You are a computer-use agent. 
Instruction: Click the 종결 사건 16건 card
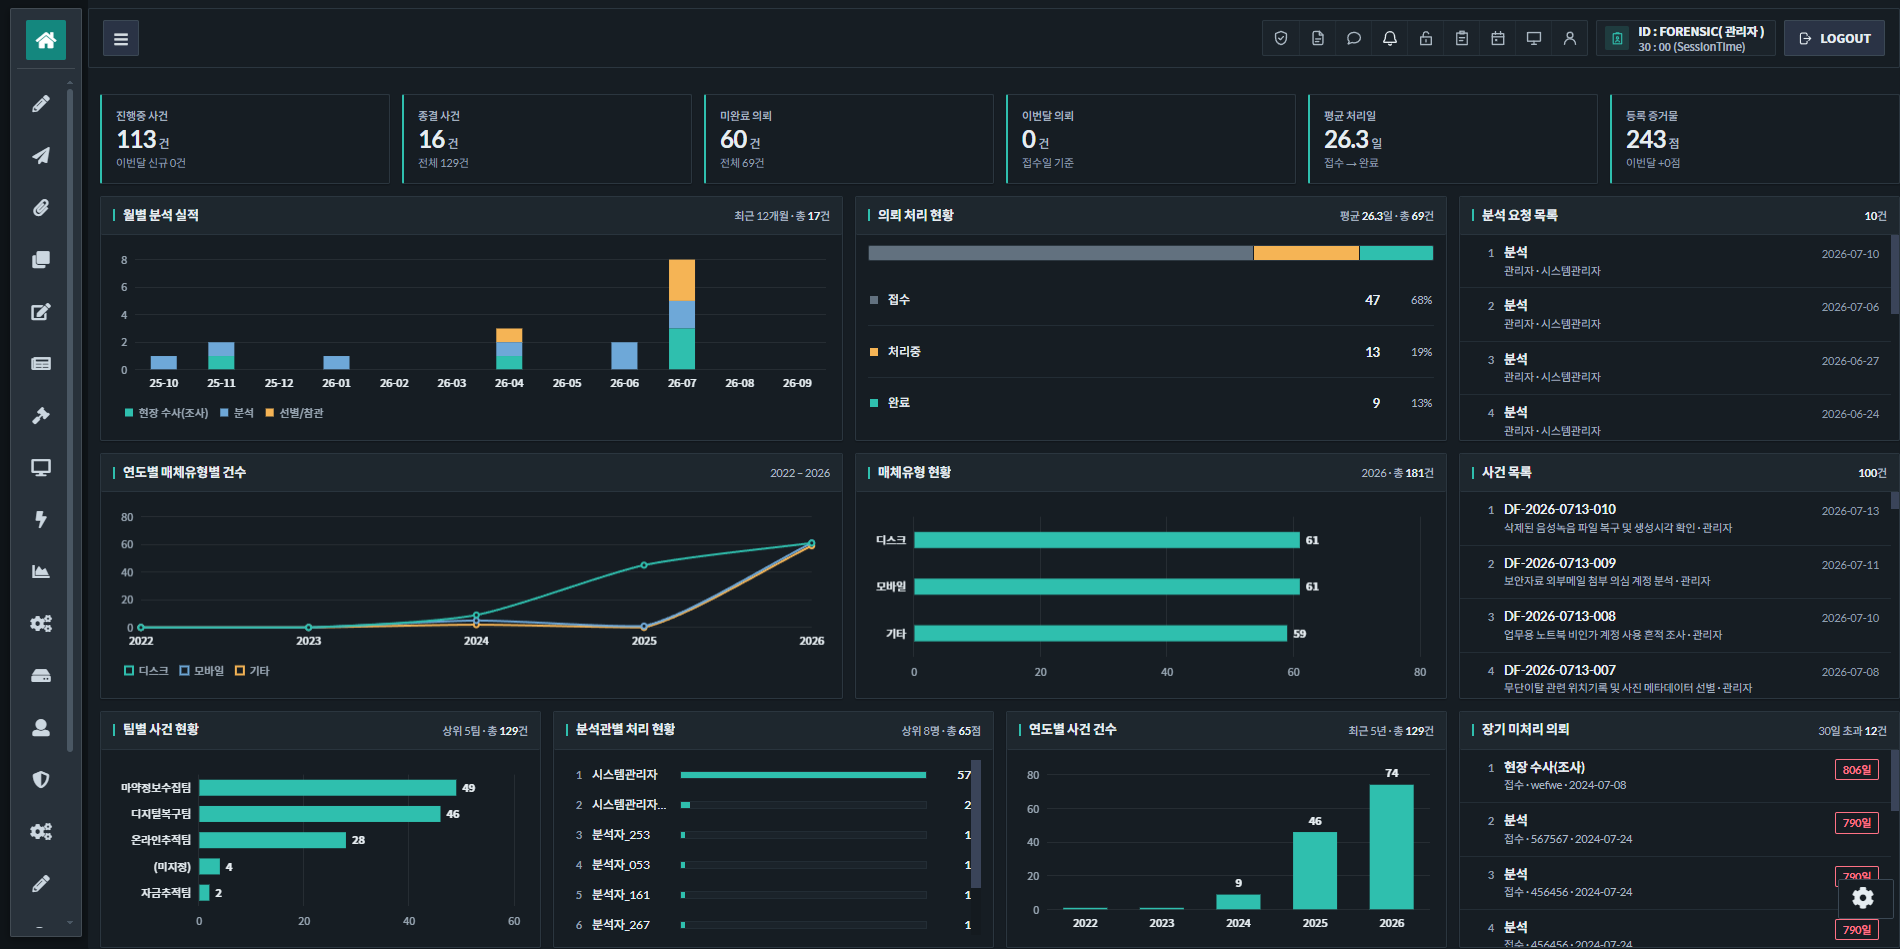tap(547, 139)
